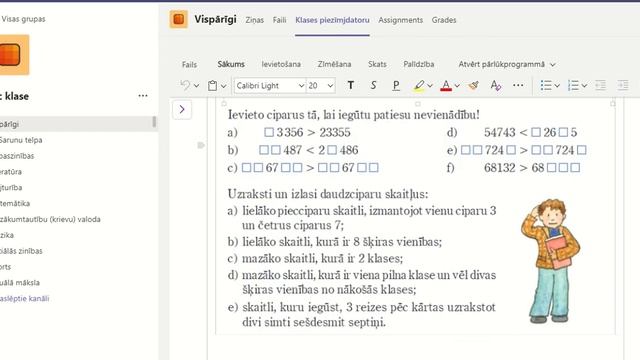Open the Sports channel
Image resolution: width=640 pixels, height=360 pixels.
point(6,267)
